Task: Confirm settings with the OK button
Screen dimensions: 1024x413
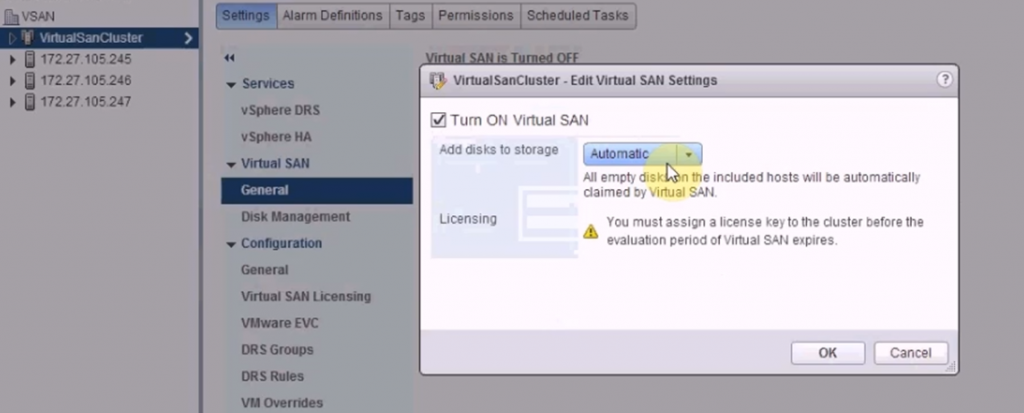Action: [827, 352]
